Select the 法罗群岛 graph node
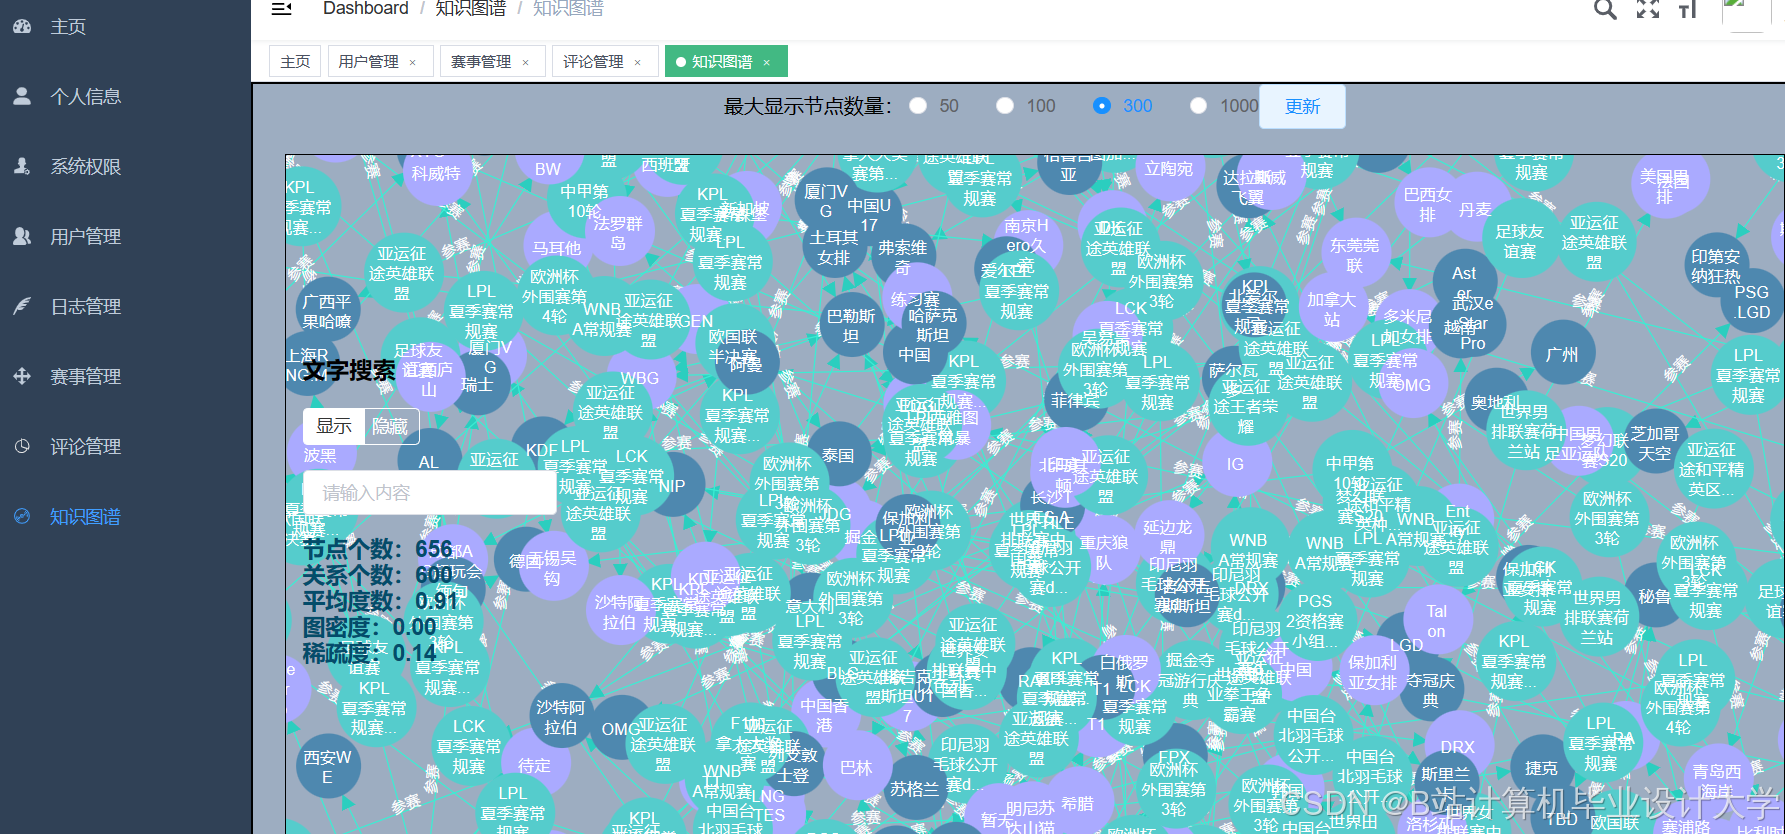The width and height of the screenshot is (1785, 834). point(618,233)
